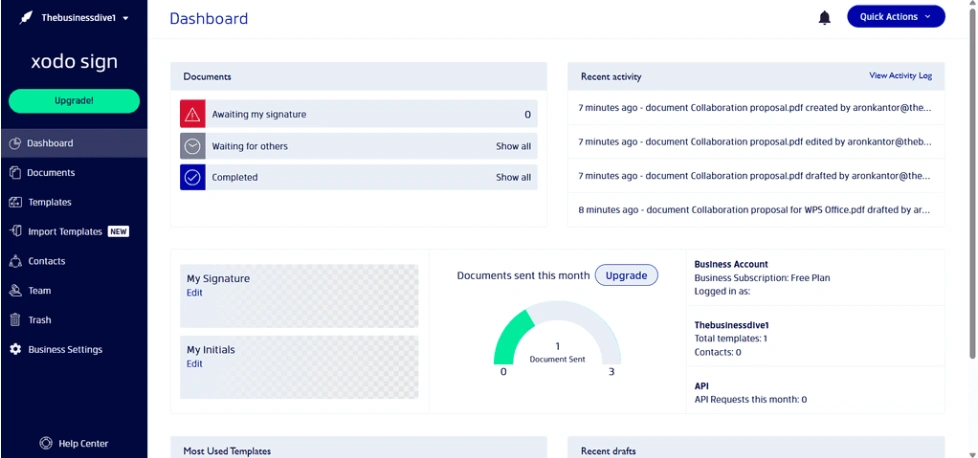Click the API Requests this month: 0 text

[750, 399]
